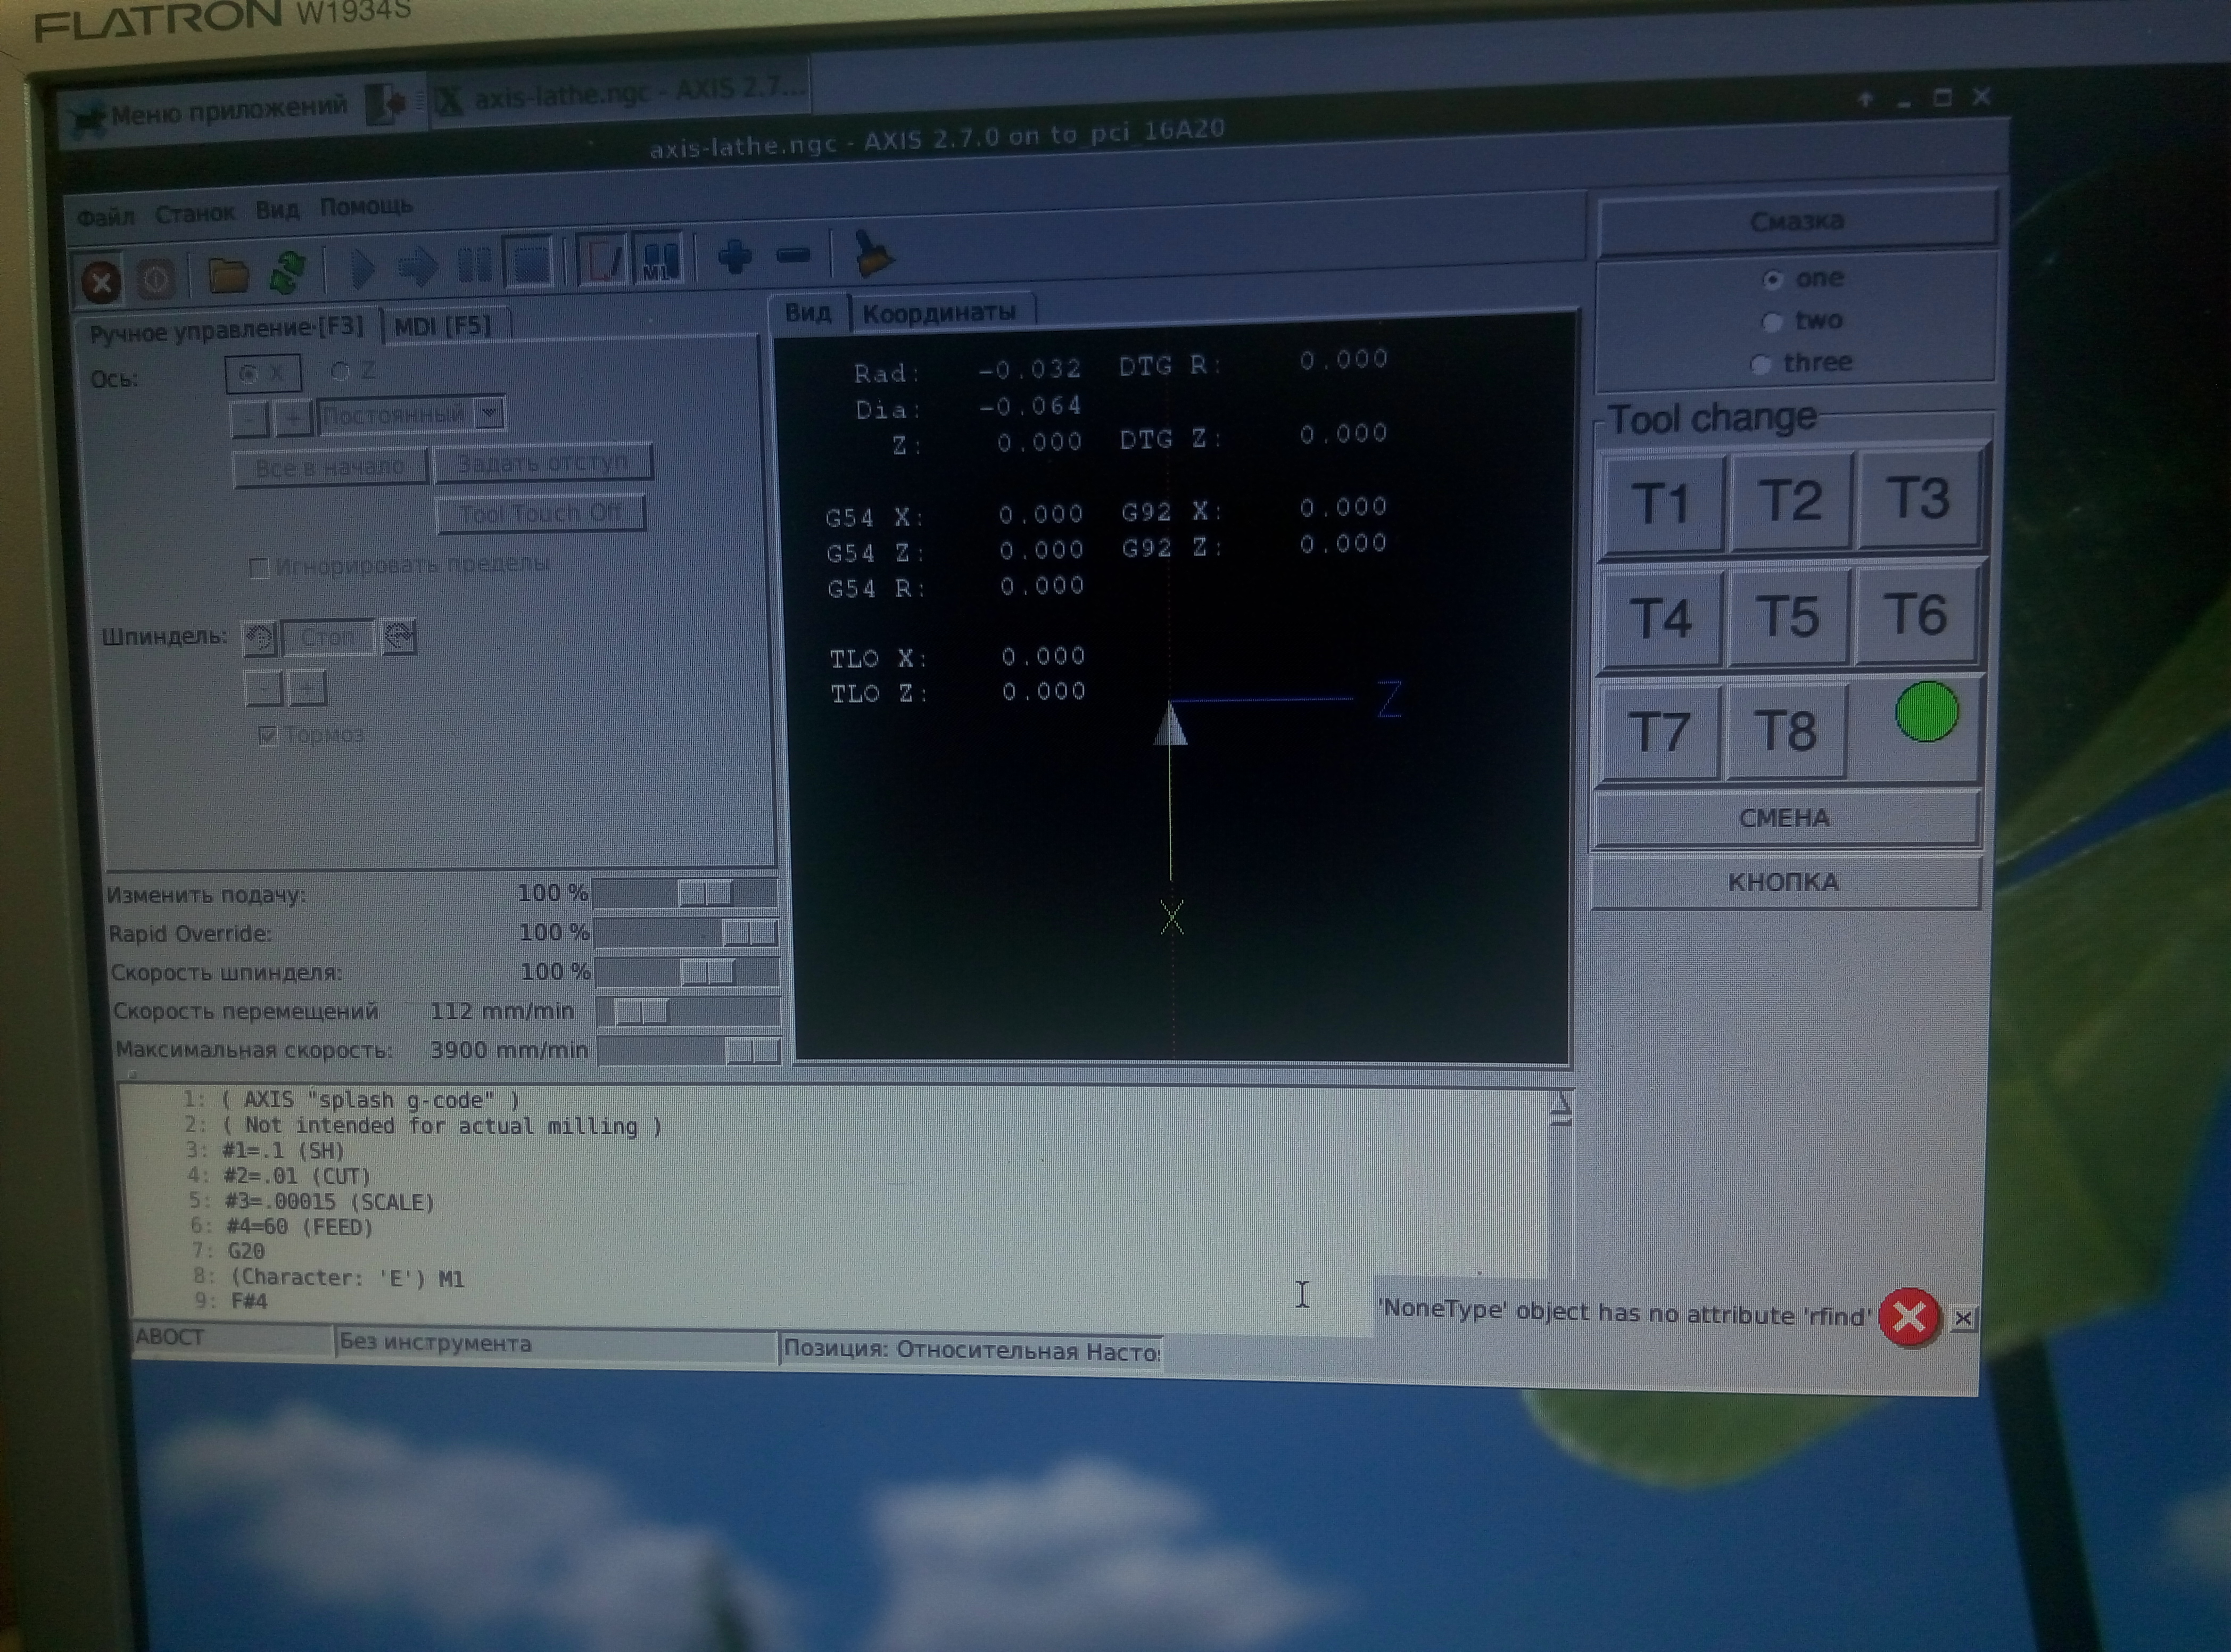
Task: Dismiss error notification with red X icon
Action: (x=1908, y=1317)
